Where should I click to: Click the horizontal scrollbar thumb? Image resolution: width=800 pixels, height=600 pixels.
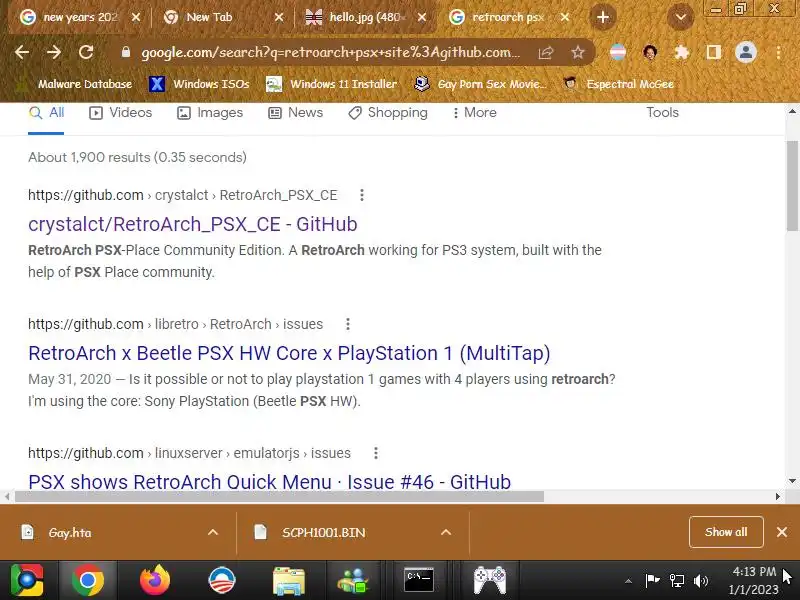click(279, 496)
